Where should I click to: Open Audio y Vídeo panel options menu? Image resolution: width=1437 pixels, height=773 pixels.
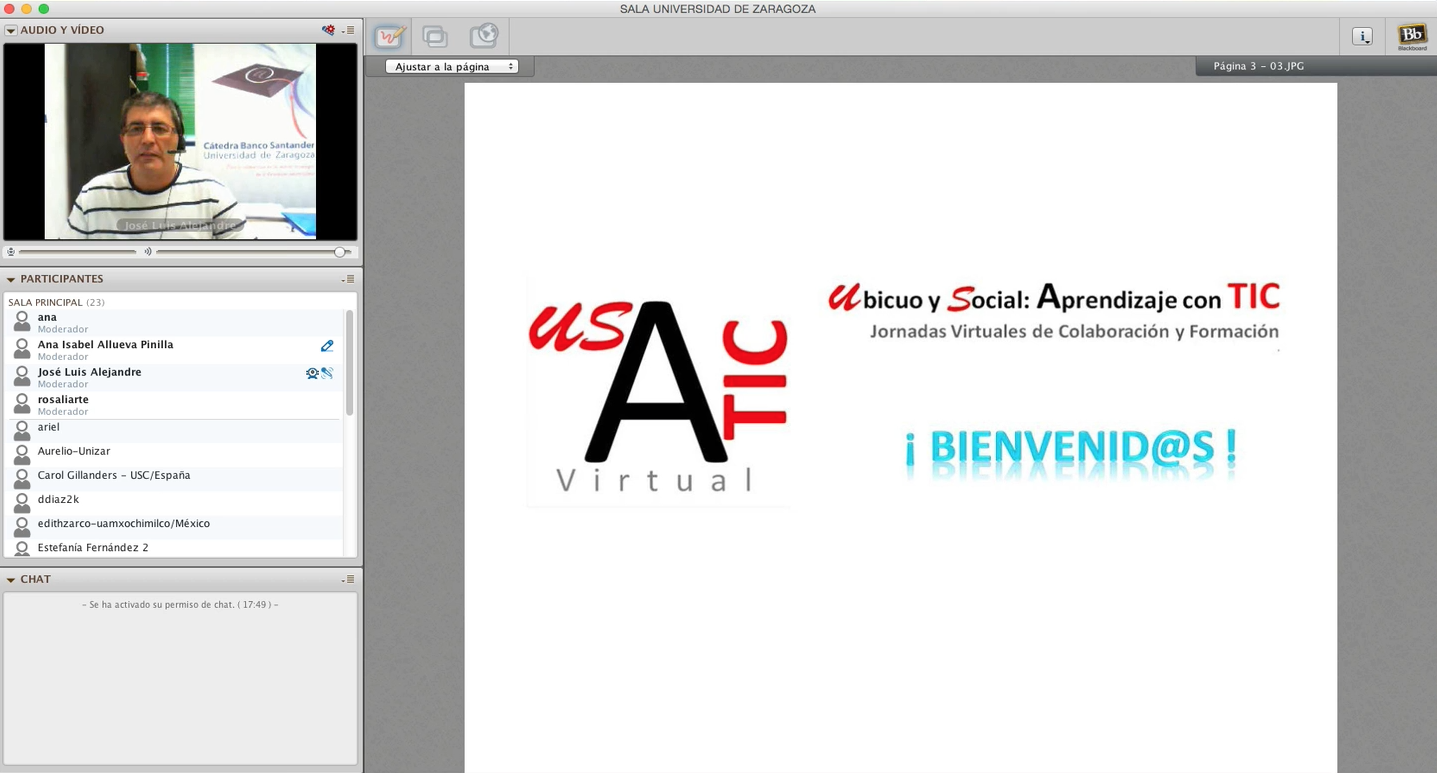coord(348,31)
